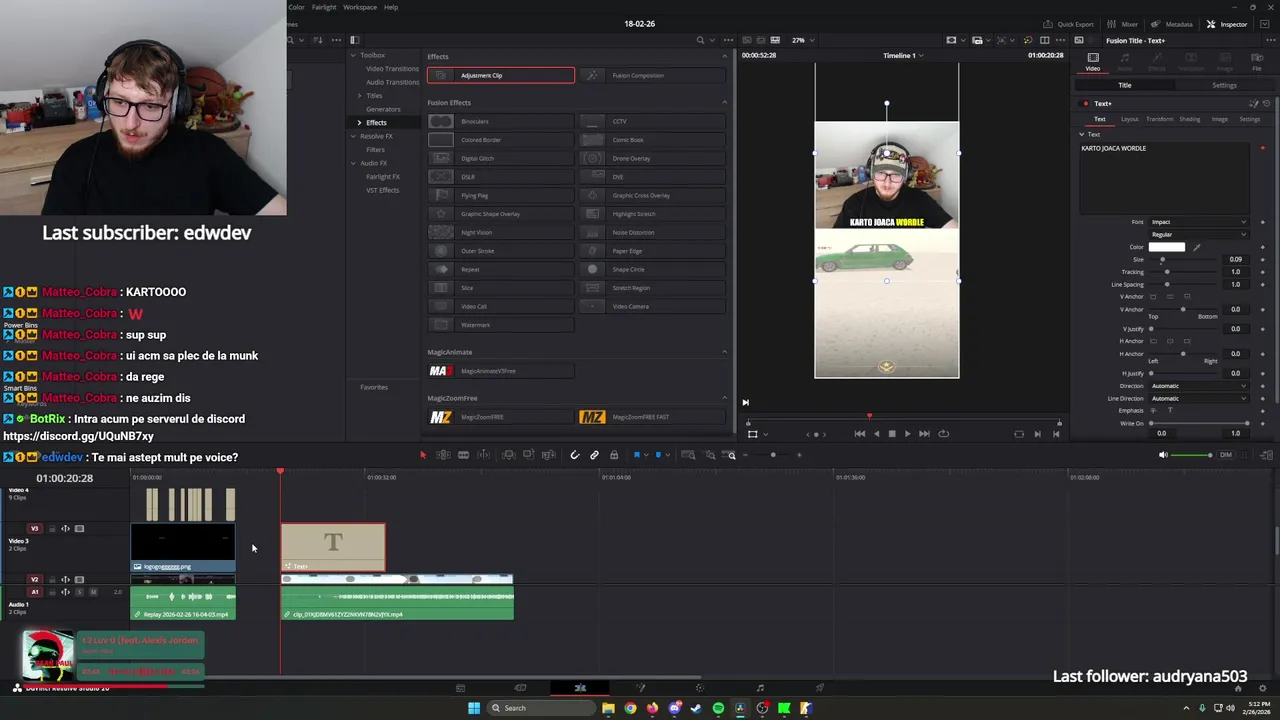Add a blue flag marker
This screenshot has width=1280, height=720.
coord(636,455)
